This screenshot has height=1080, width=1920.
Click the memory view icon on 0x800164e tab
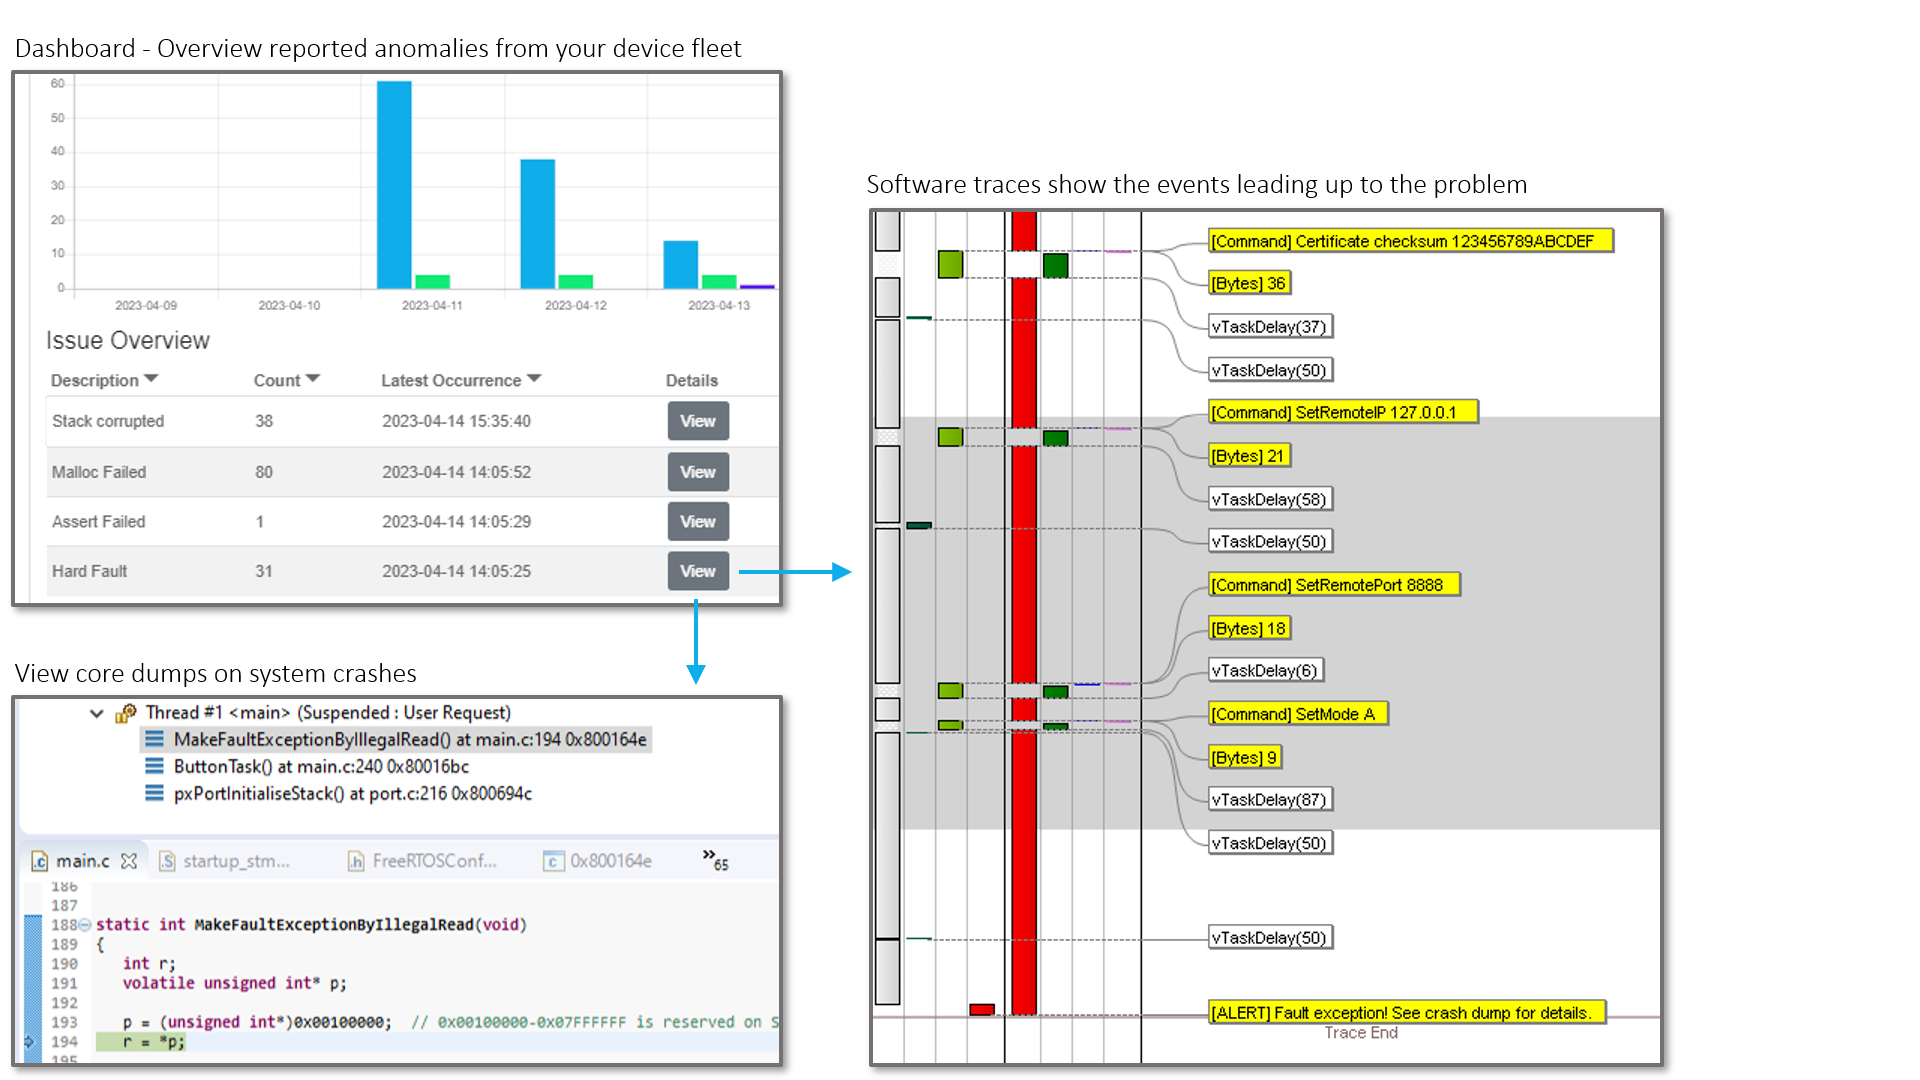[553, 860]
